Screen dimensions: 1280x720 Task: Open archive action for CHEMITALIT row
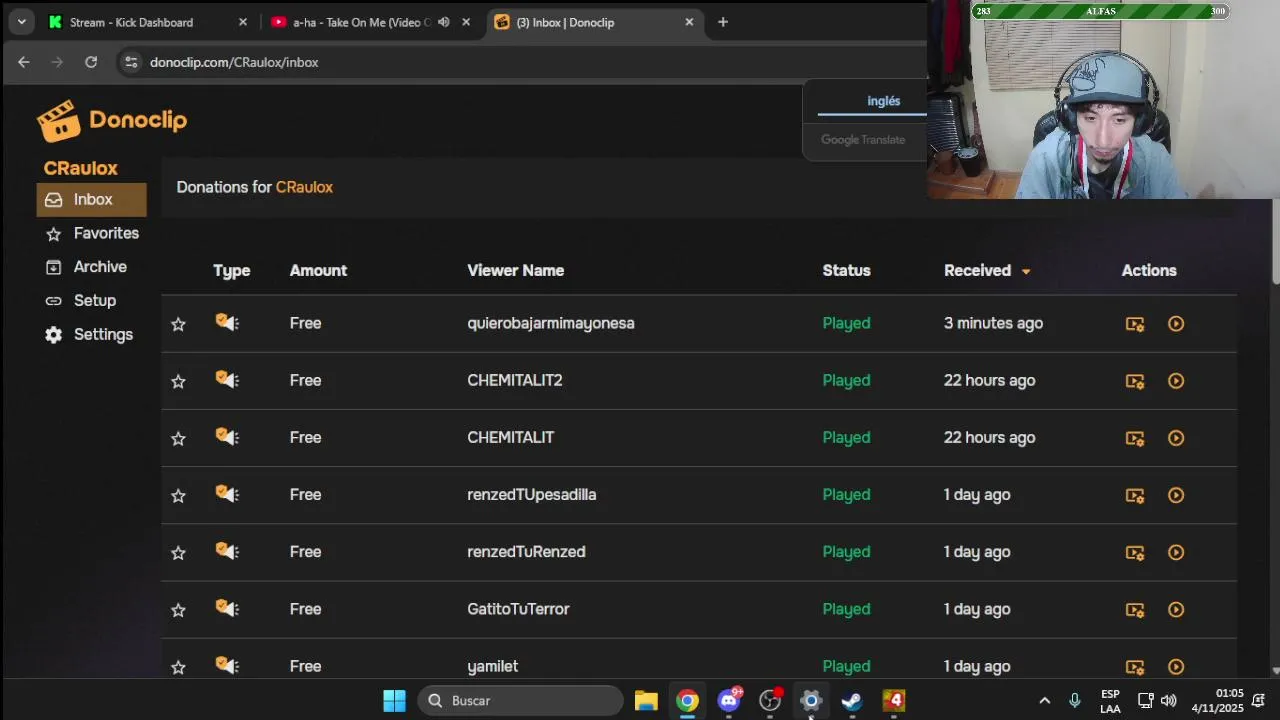[x=1135, y=438]
